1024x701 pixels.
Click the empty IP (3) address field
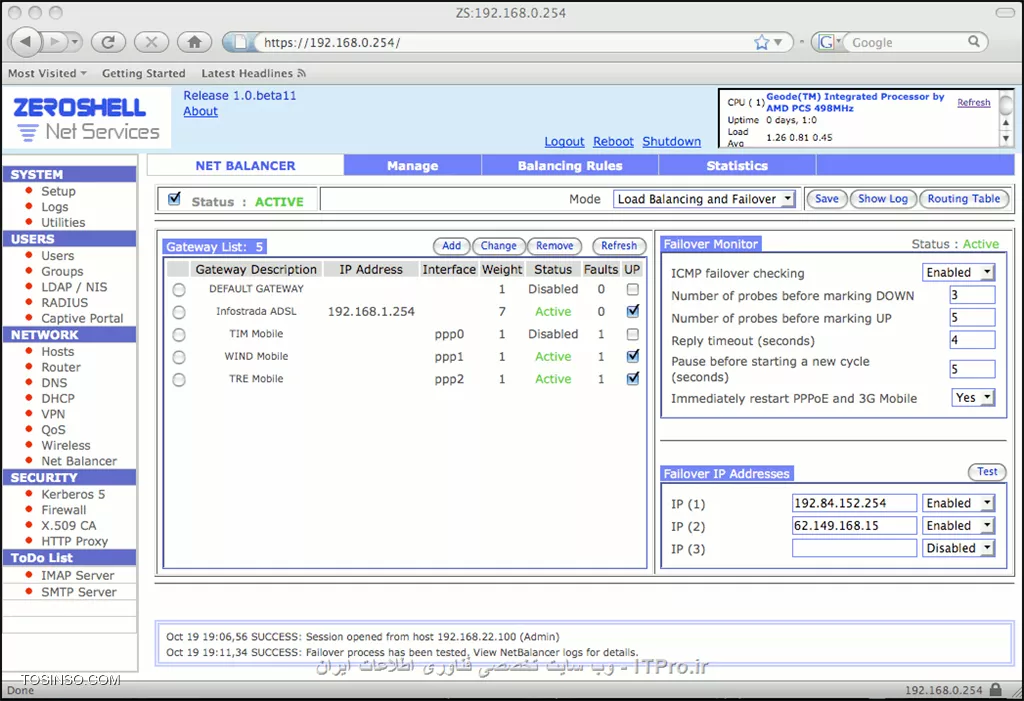(x=854, y=548)
